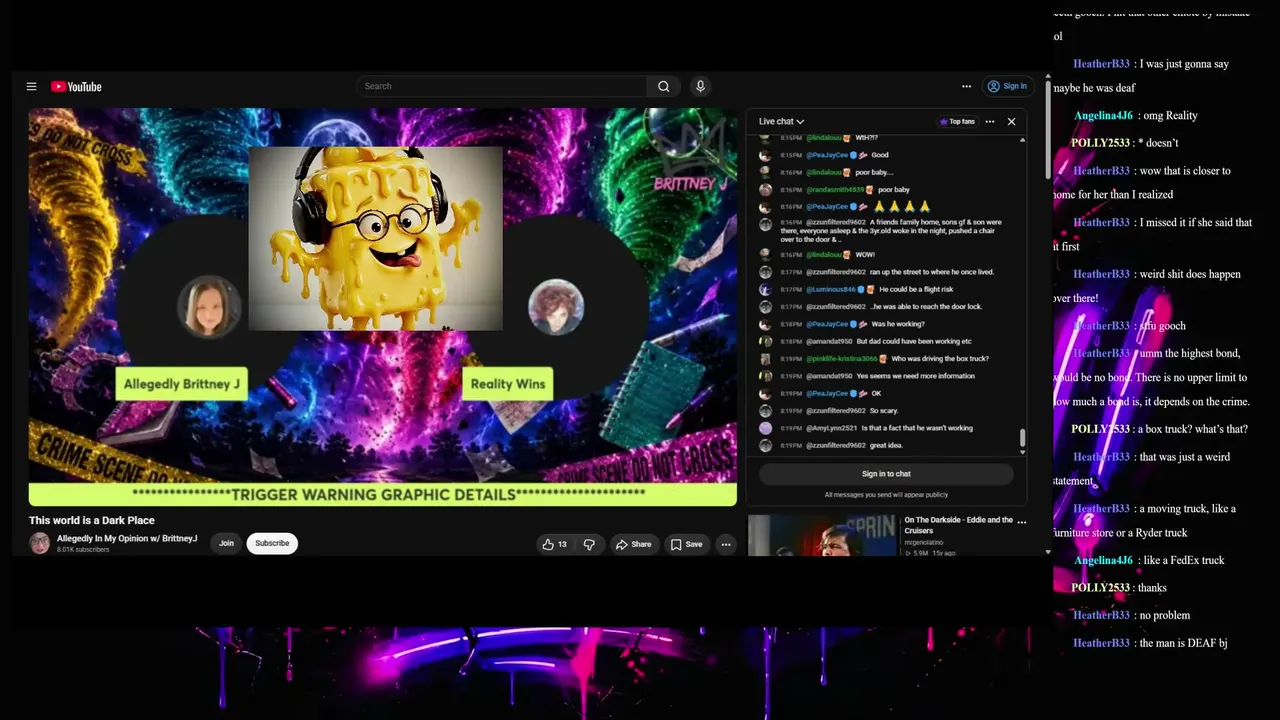The width and height of the screenshot is (1280, 720).
Task: Open the On The Darkside recommended video title
Action: 959,526
